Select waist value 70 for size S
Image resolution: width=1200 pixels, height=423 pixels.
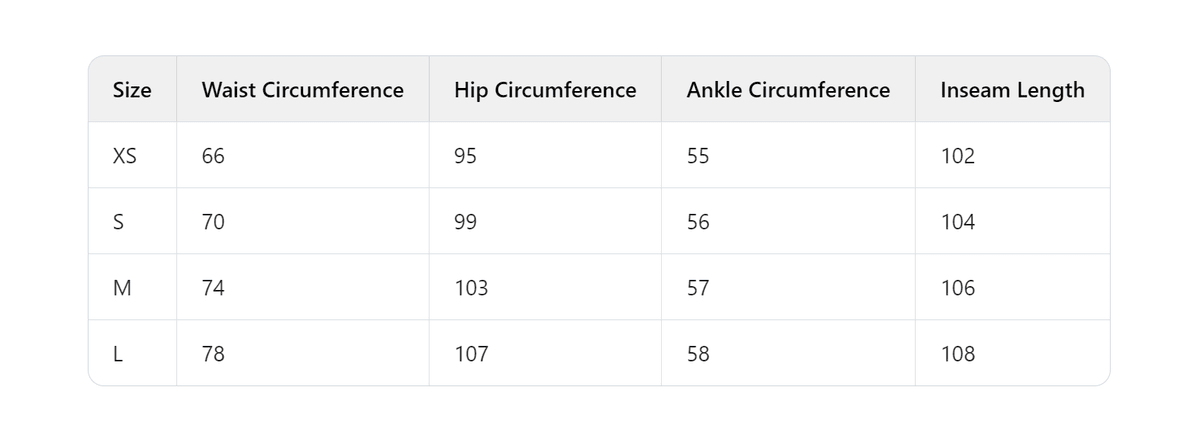213,222
